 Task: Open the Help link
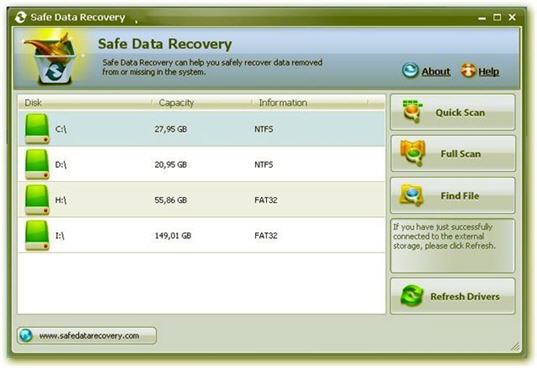tap(489, 72)
